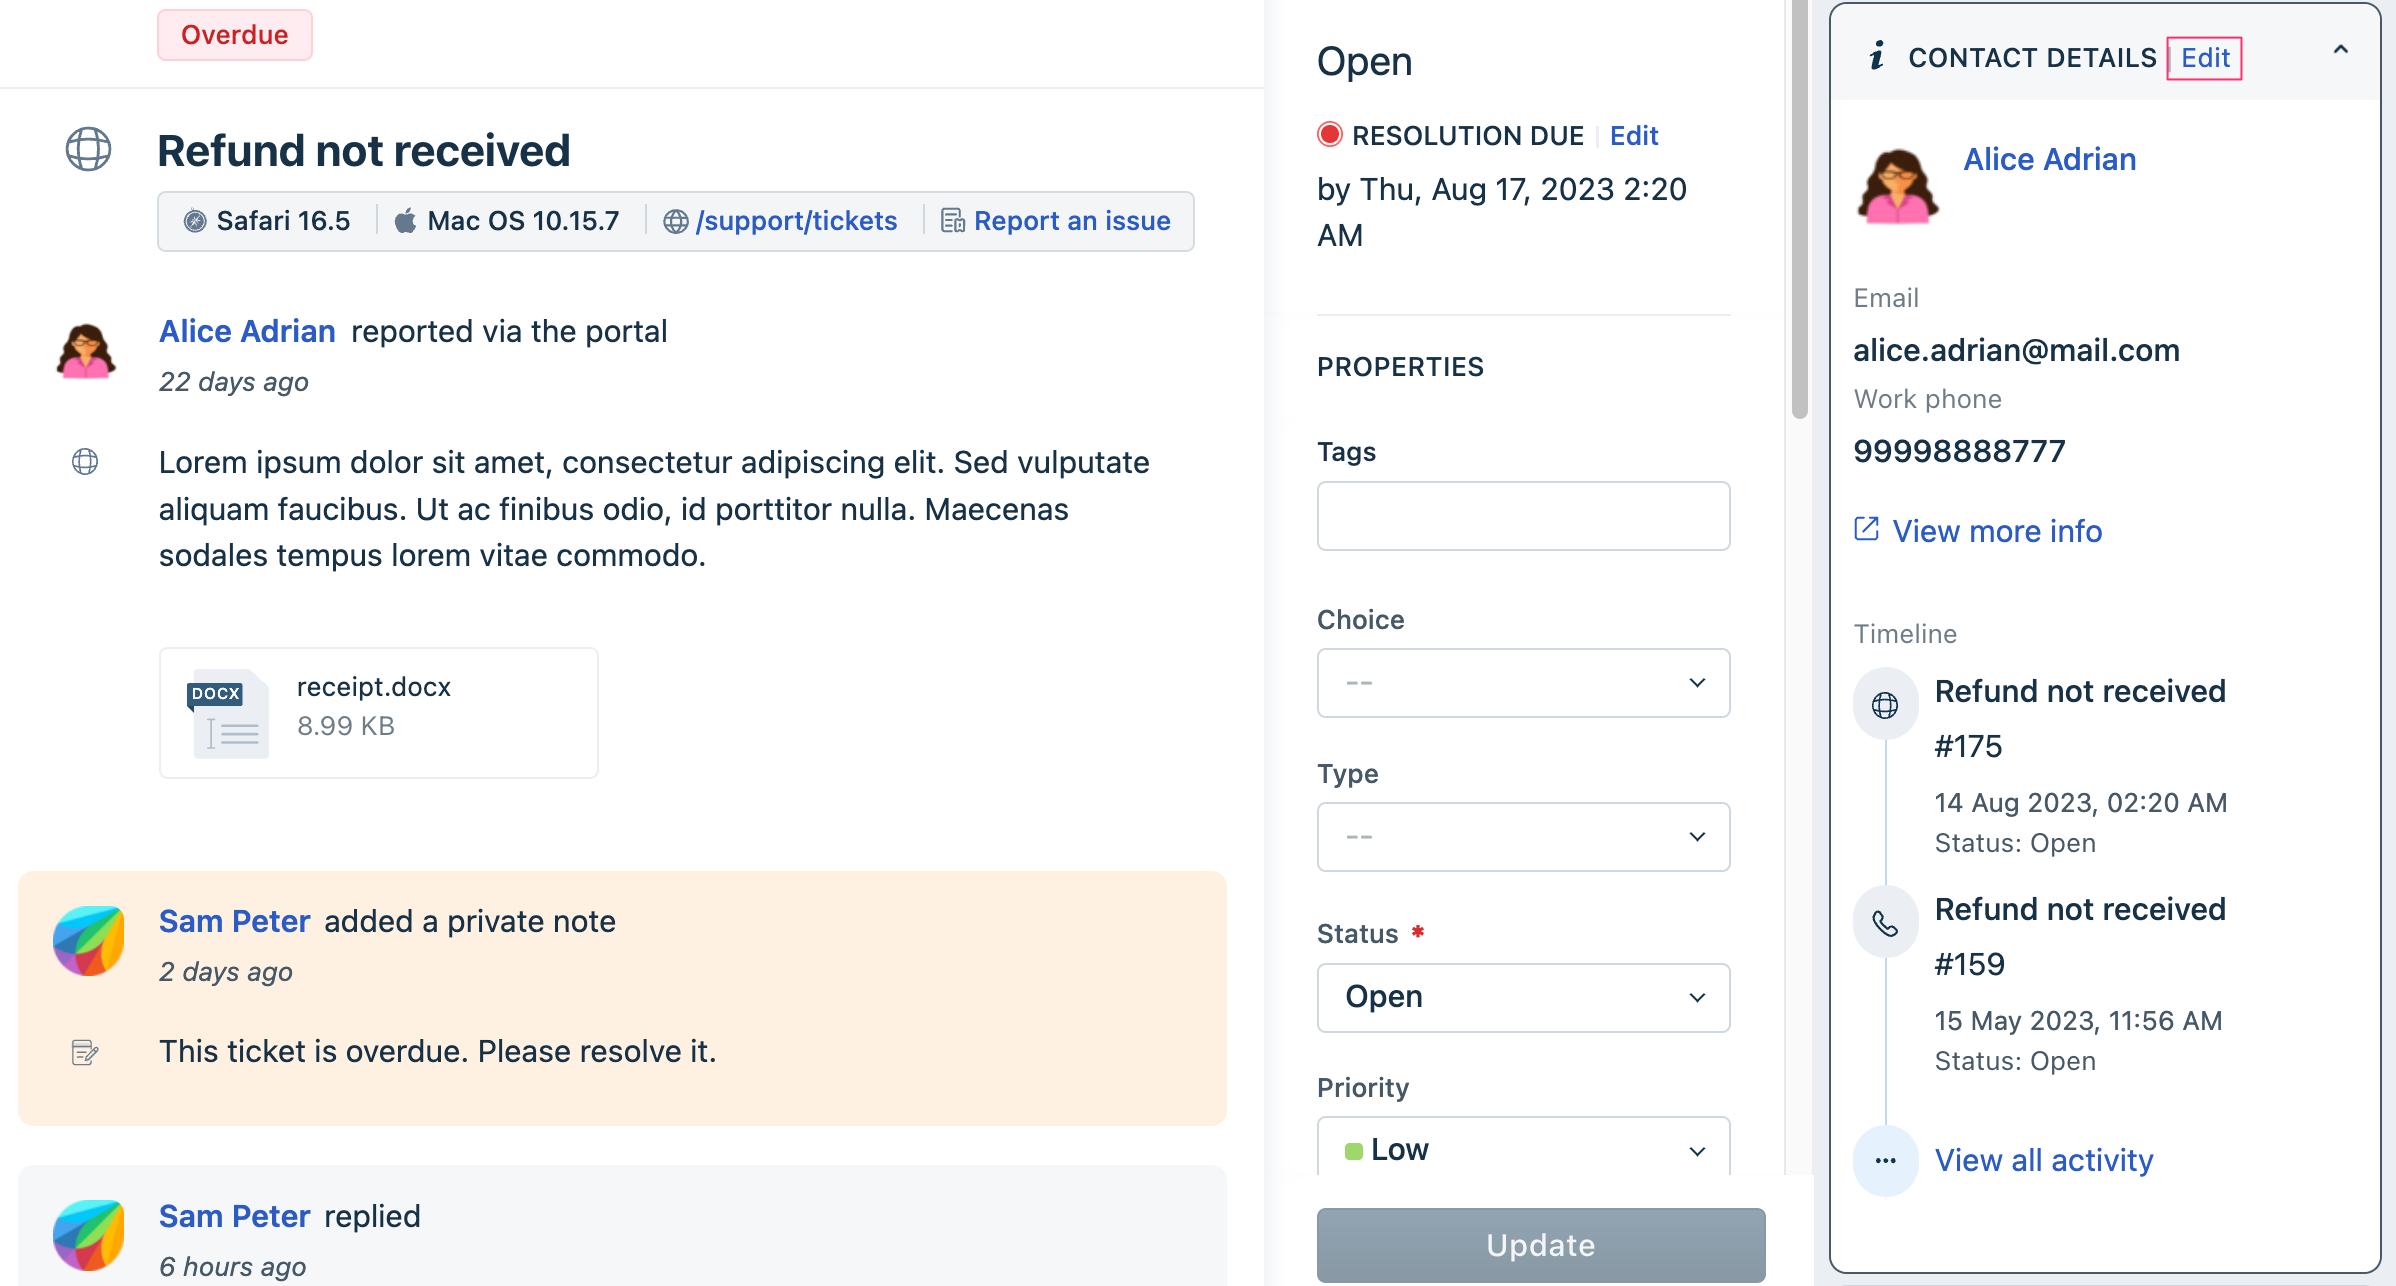The image size is (2396, 1286).
Task: Expand the Priority dropdown showing Low
Action: [1521, 1150]
